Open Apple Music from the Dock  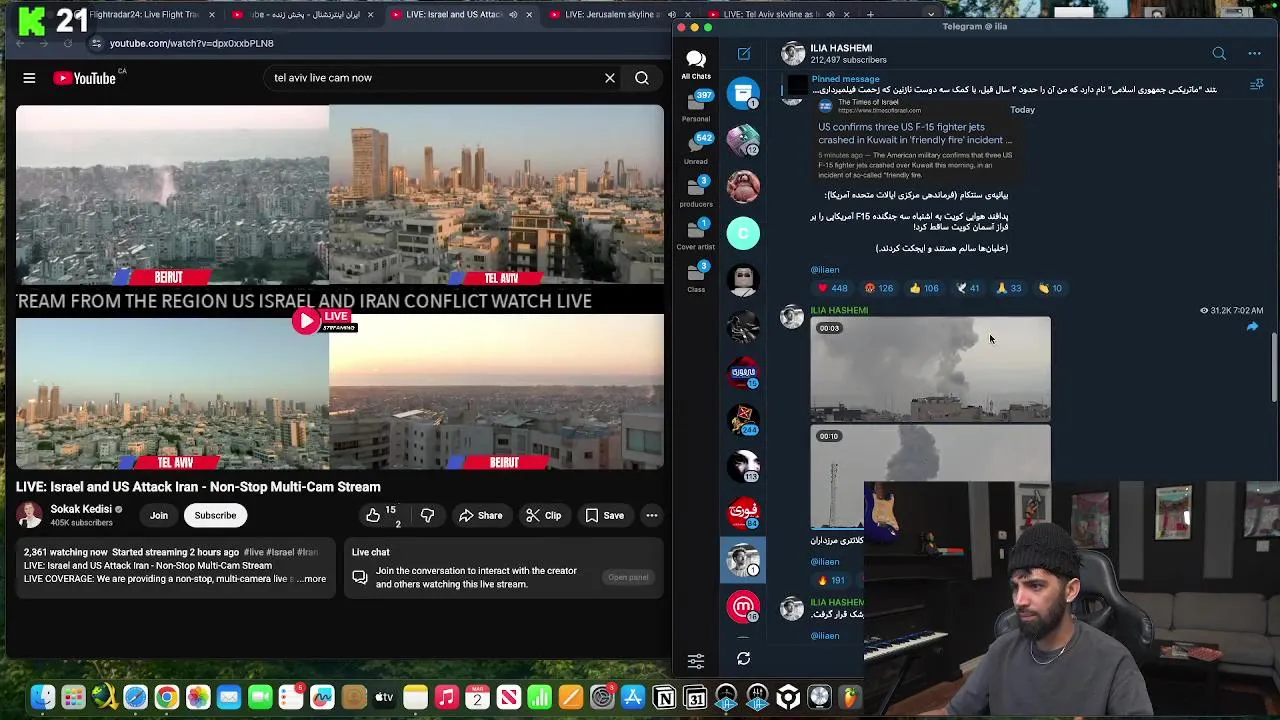(446, 697)
